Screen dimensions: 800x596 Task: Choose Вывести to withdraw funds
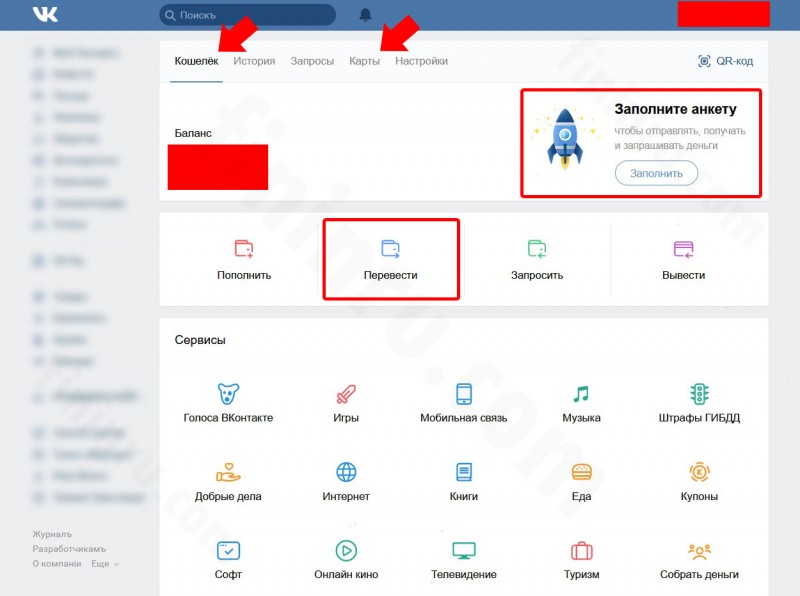coord(684,259)
